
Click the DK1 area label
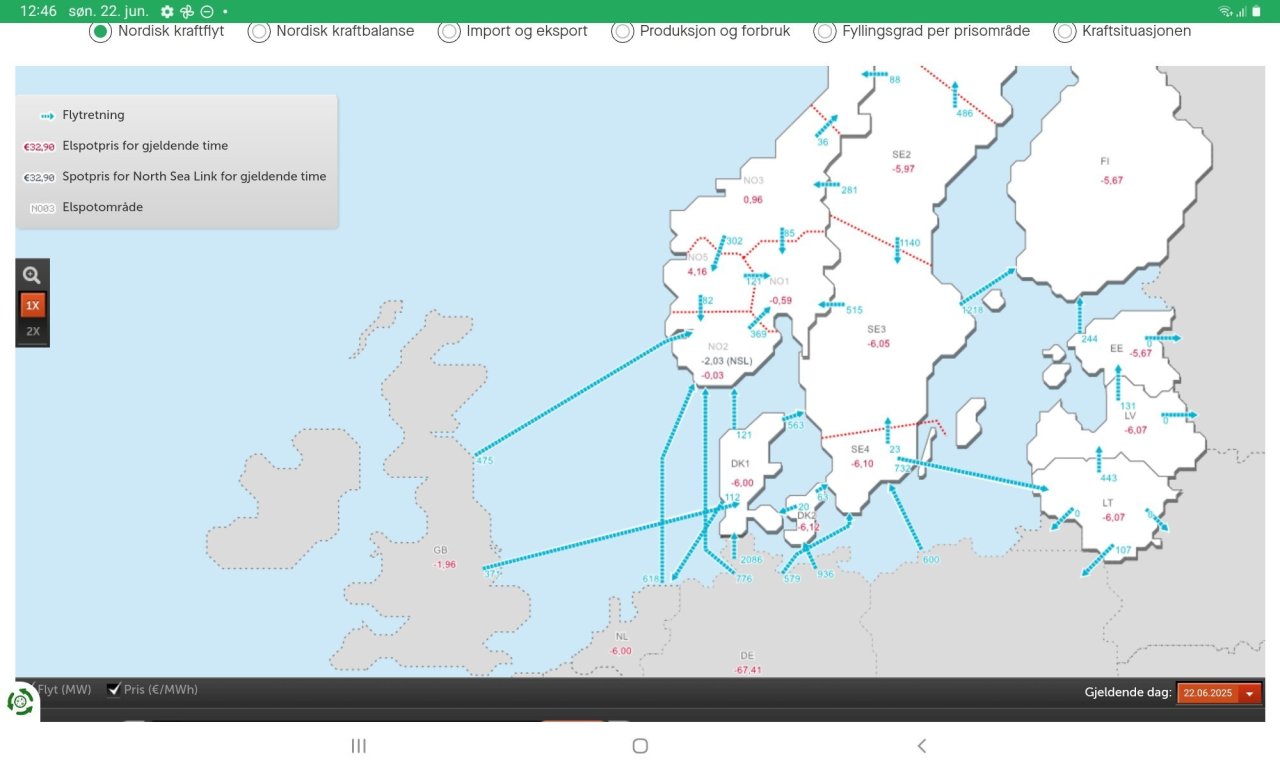point(740,464)
